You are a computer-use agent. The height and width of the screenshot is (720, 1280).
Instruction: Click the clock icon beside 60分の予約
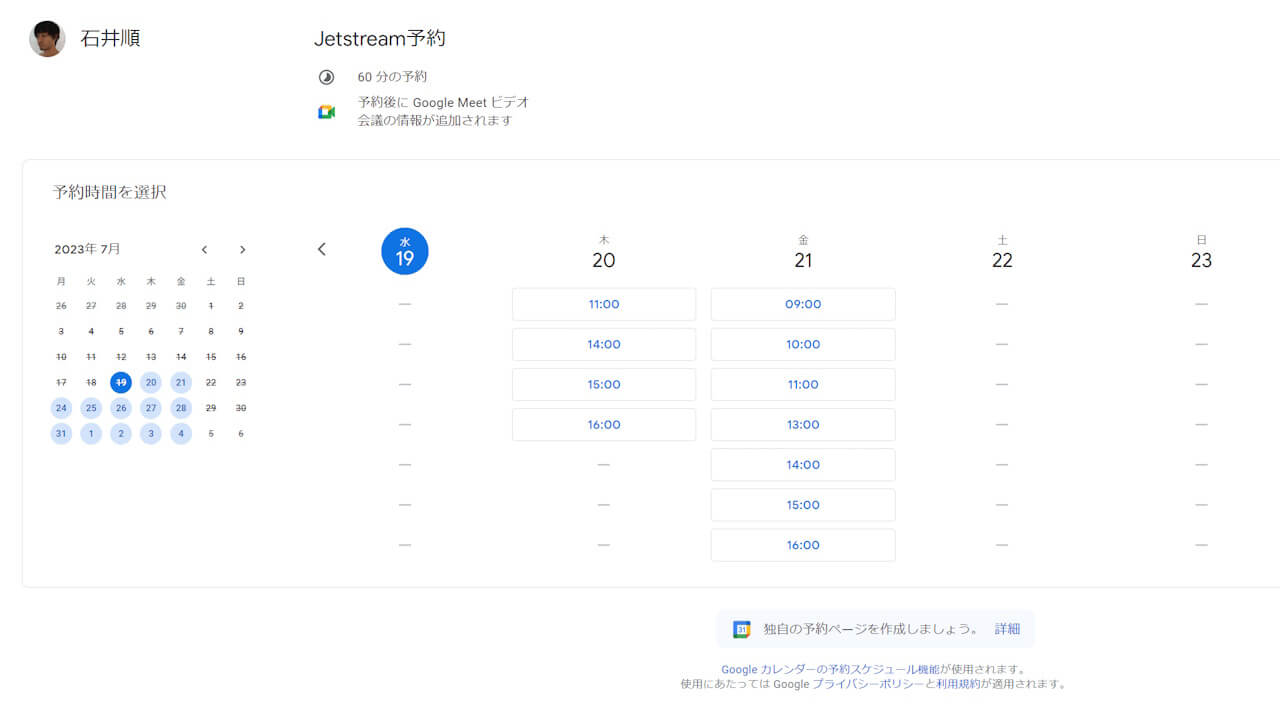click(326, 76)
